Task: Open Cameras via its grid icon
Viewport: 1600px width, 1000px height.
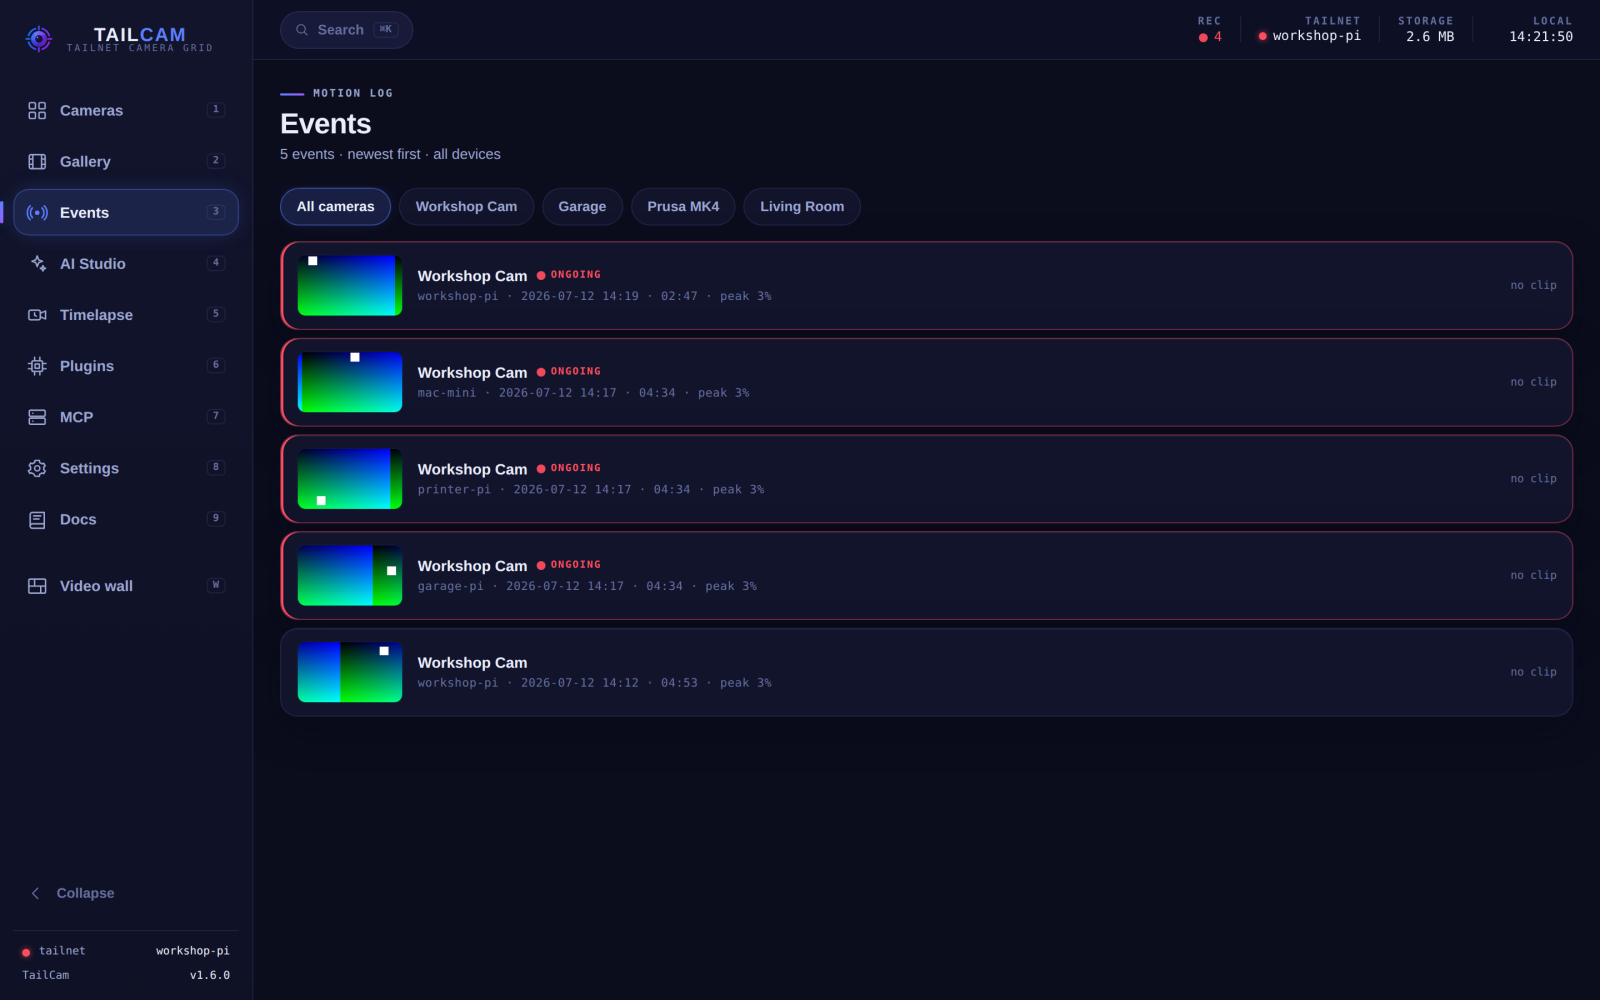Action: click(x=37, y=110)
